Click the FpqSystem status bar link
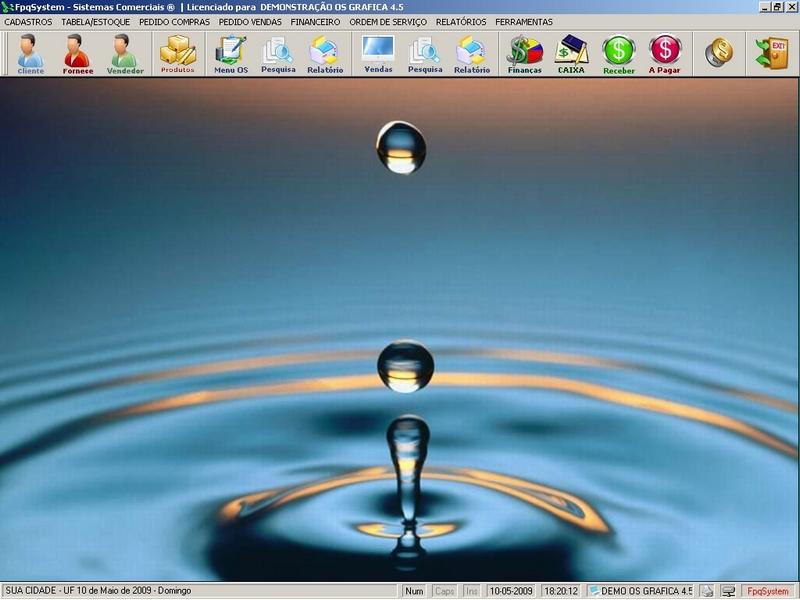This screenshot has height=600, width=800. pos(768,591)
